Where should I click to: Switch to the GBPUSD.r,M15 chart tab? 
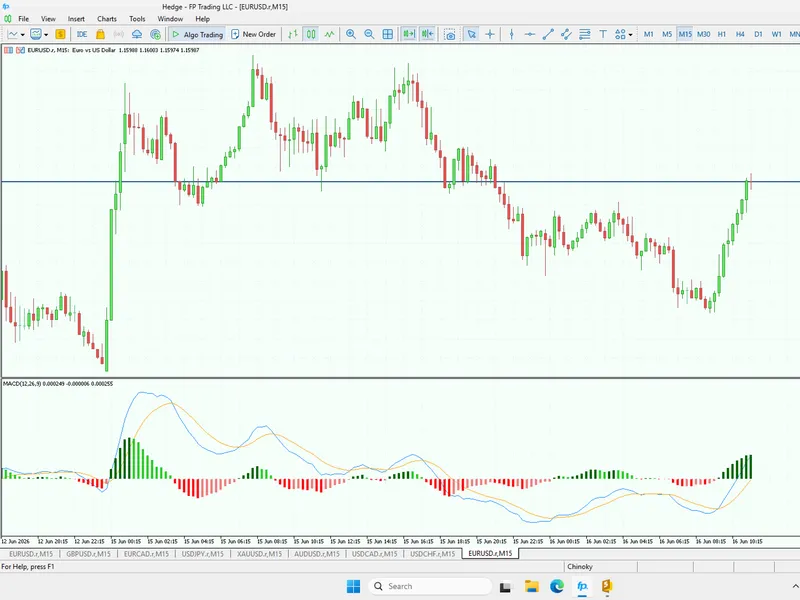pos(88,554)
